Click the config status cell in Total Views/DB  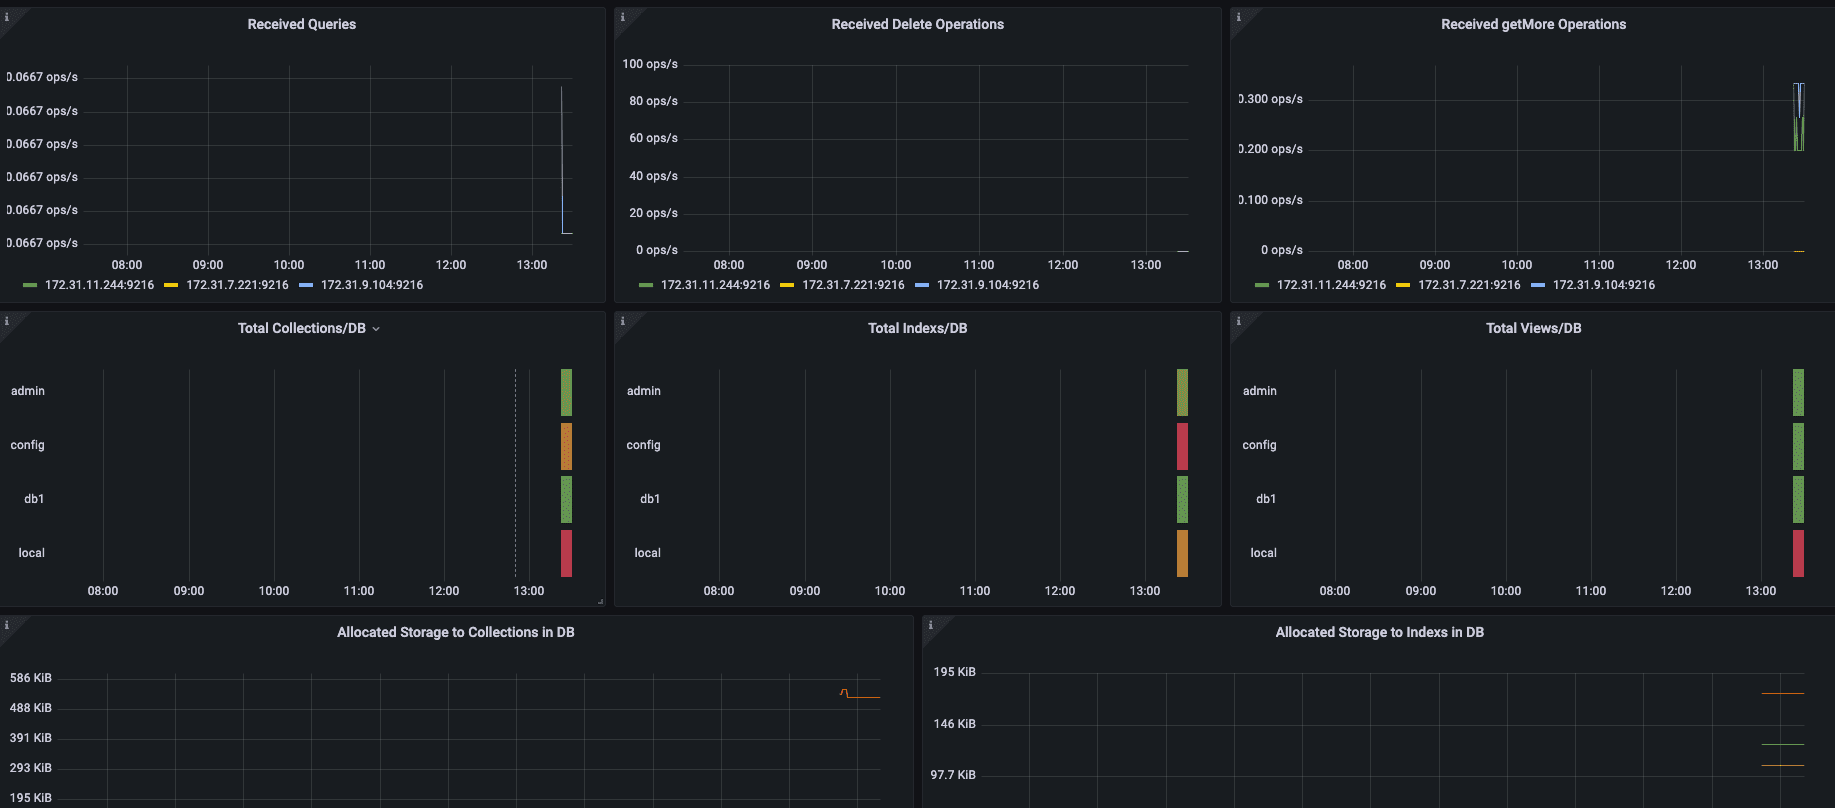pyautogui.click(x=1798, y=446)
